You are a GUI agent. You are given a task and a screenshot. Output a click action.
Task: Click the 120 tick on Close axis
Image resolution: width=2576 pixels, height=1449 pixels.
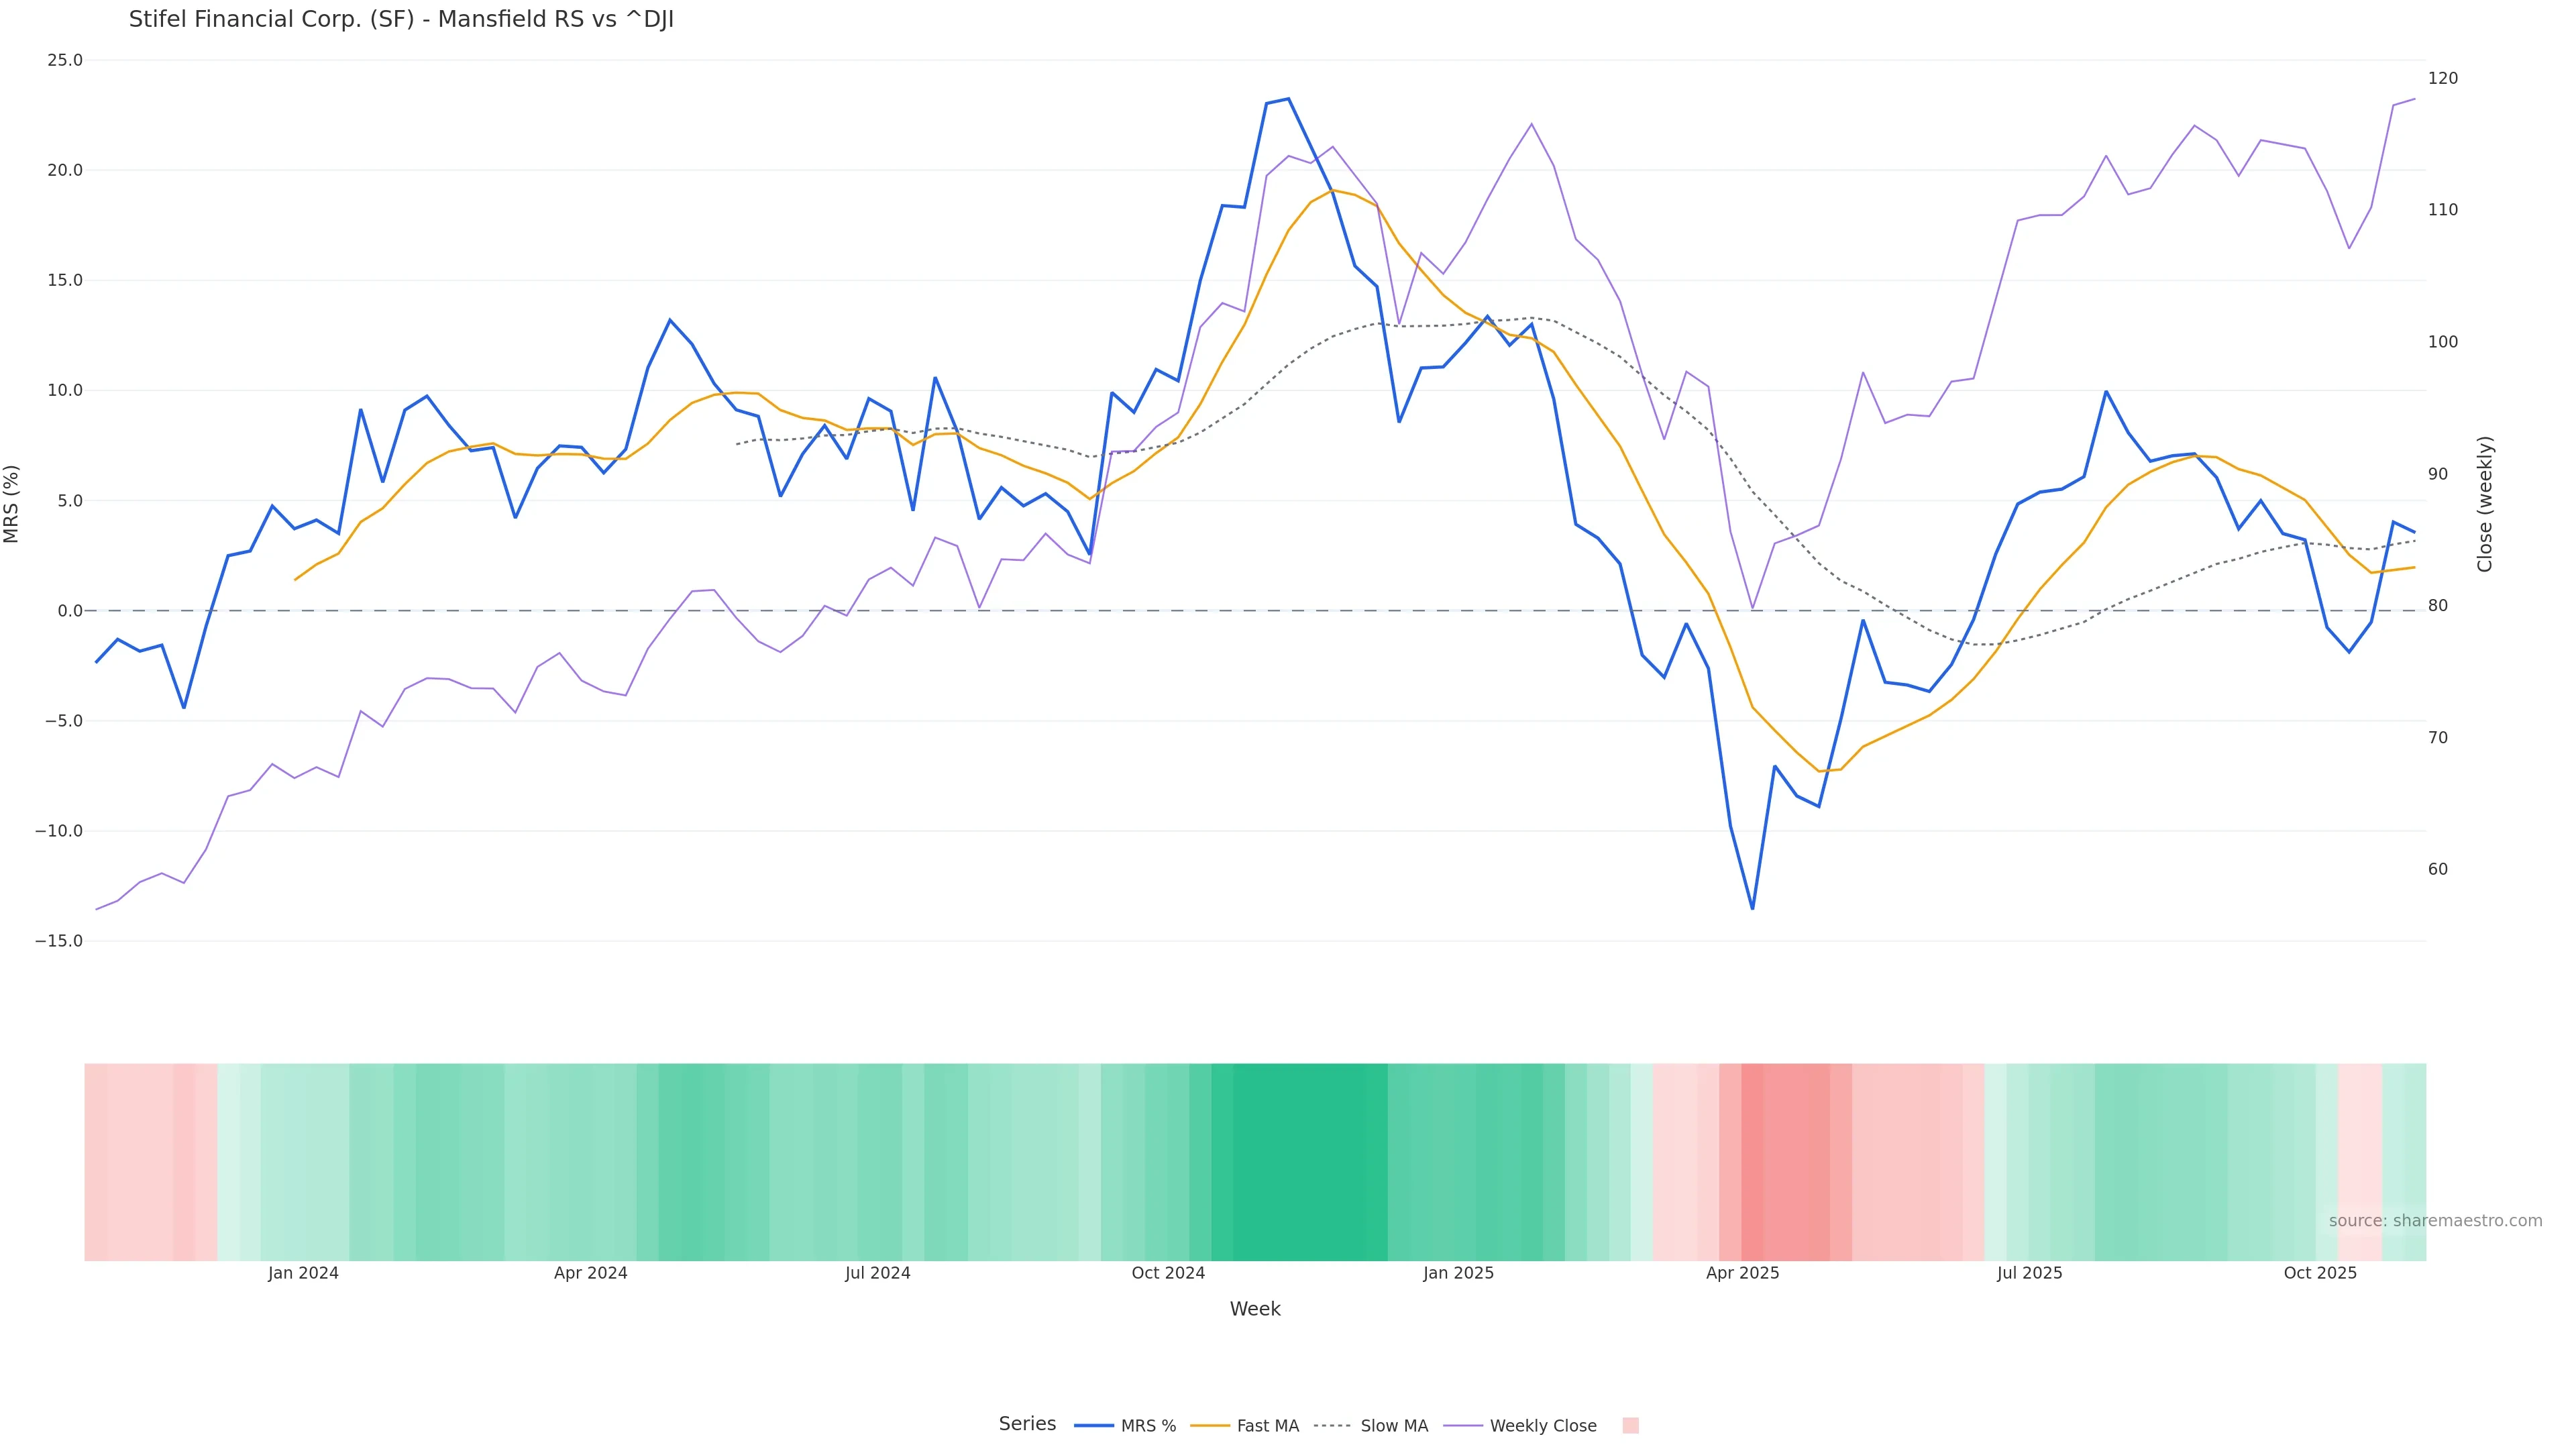click(2443, 78)
